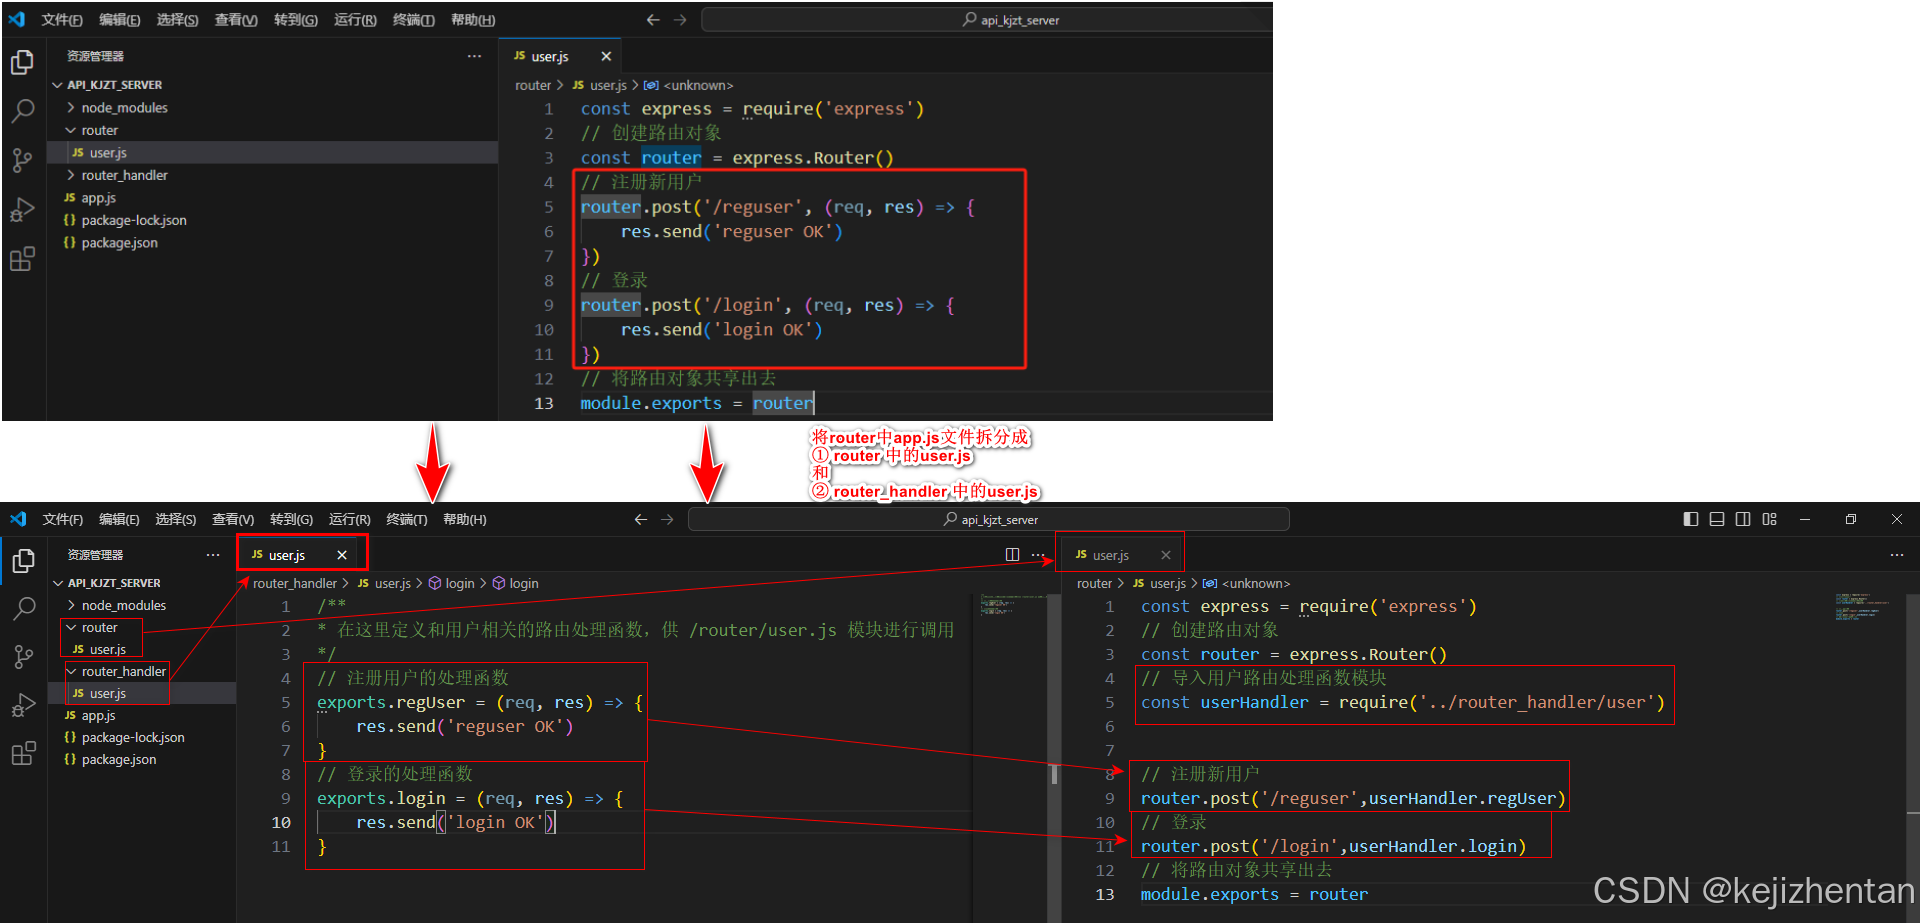Open Explorer icon in upper window activity bar
The height and width of the screenshot is (923, 1920).
pyautogui.click(x=22, y=62)
